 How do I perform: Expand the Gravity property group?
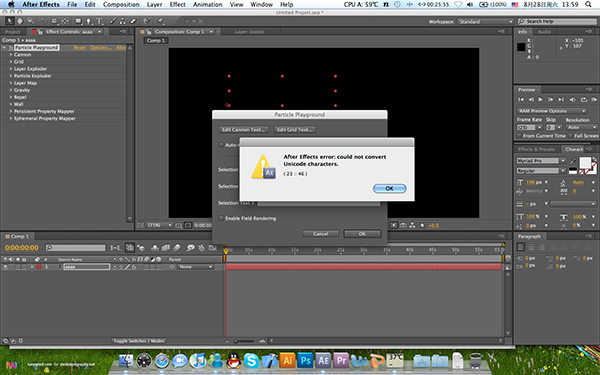coord(11,90)
